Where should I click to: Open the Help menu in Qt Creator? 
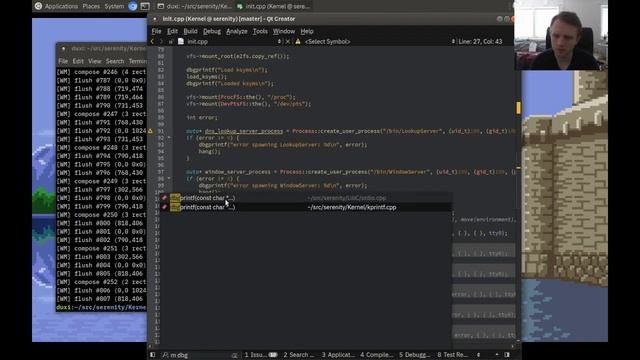coord(307,31)
